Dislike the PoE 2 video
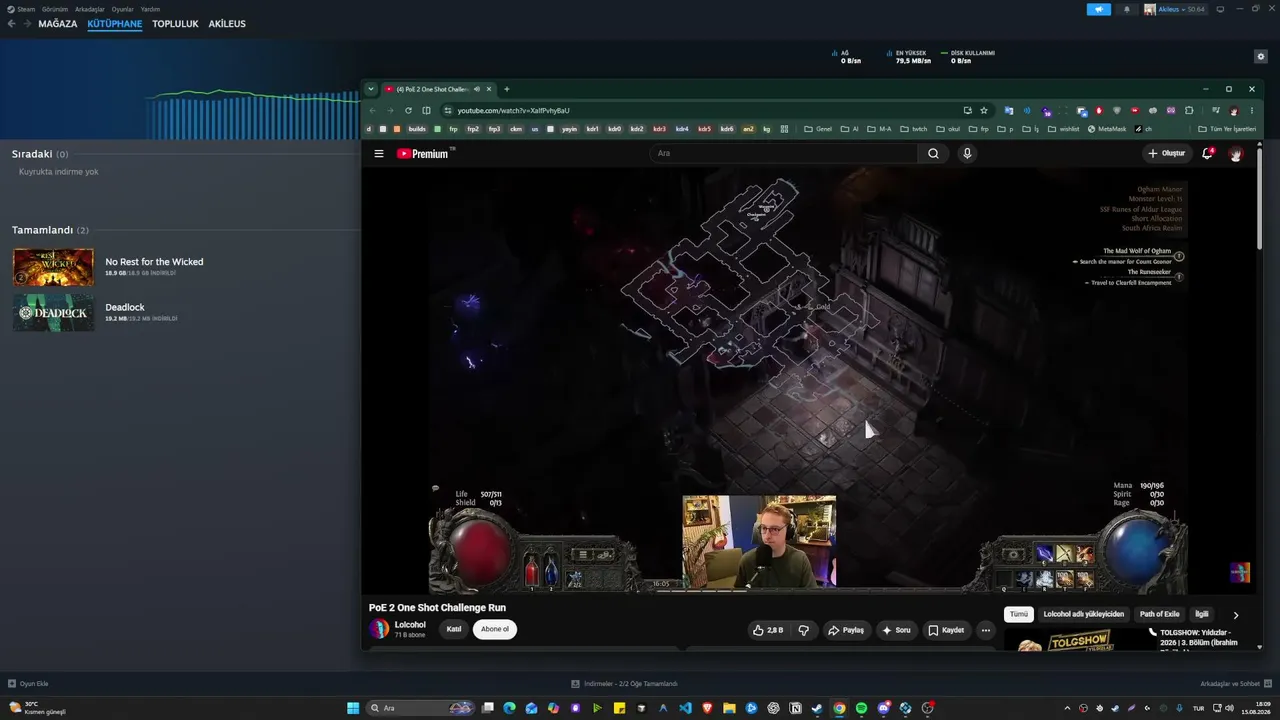 (803, 630)
